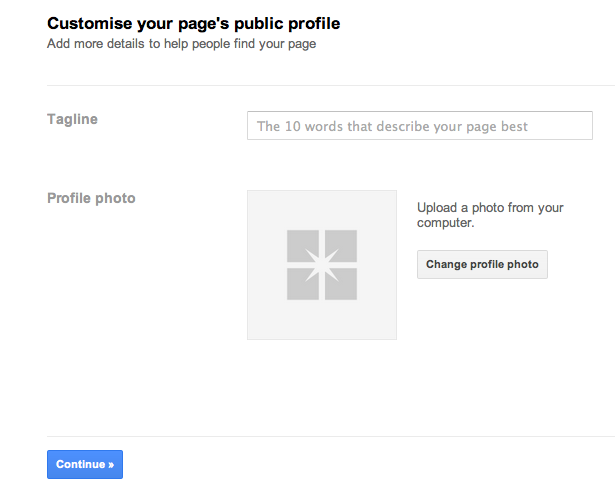Click the 'Customise your page's public profile' heading
The height and width of the screenshot is (491, 615).
(193, 24)
